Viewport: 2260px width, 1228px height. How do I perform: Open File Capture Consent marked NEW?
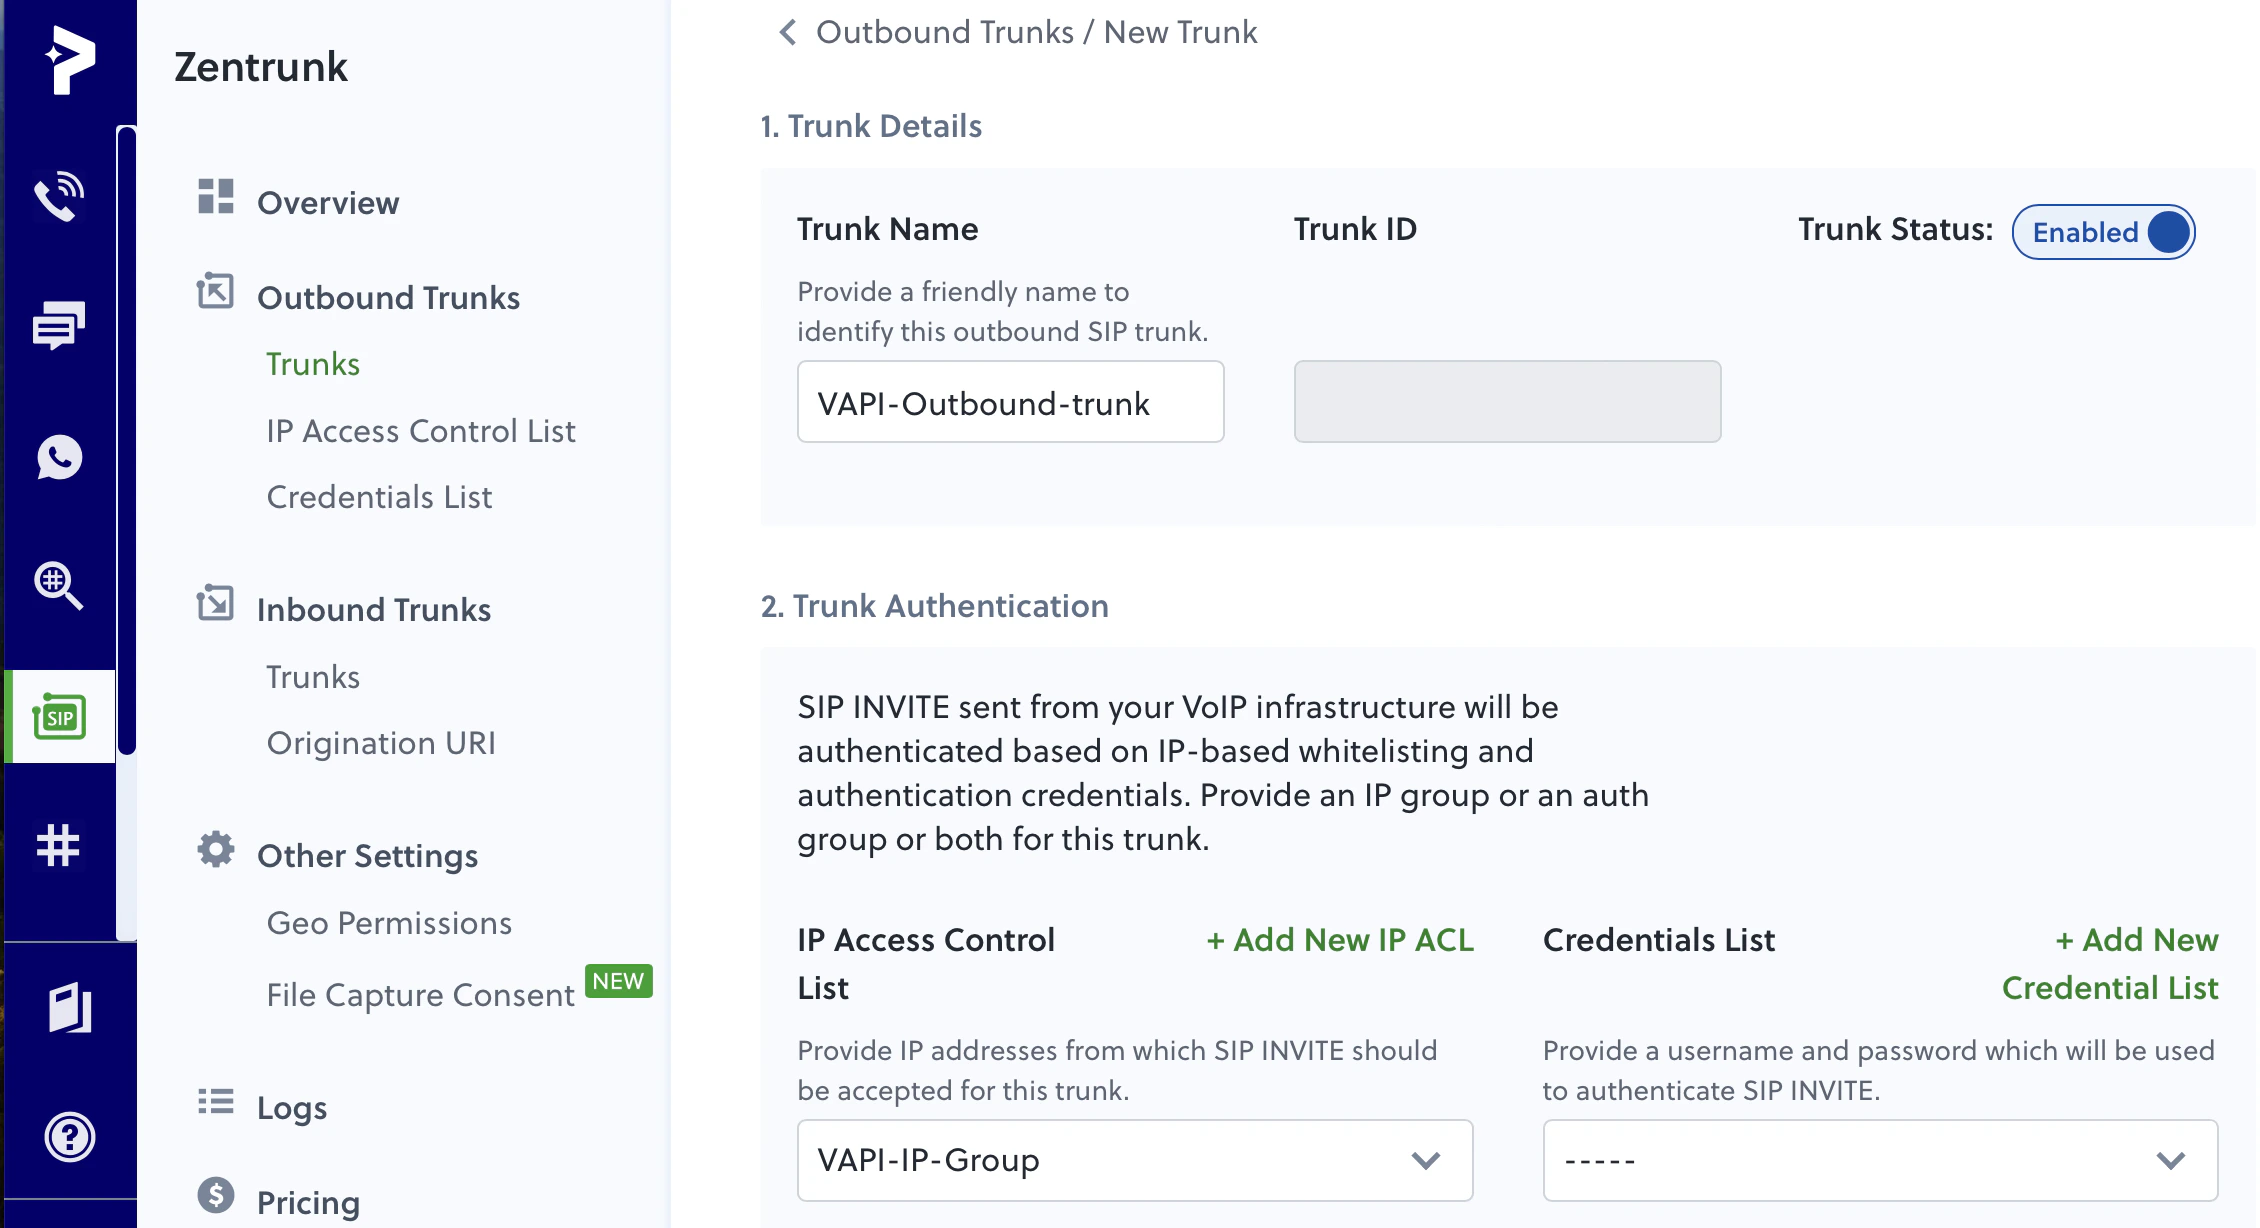[x=419, y=994]
